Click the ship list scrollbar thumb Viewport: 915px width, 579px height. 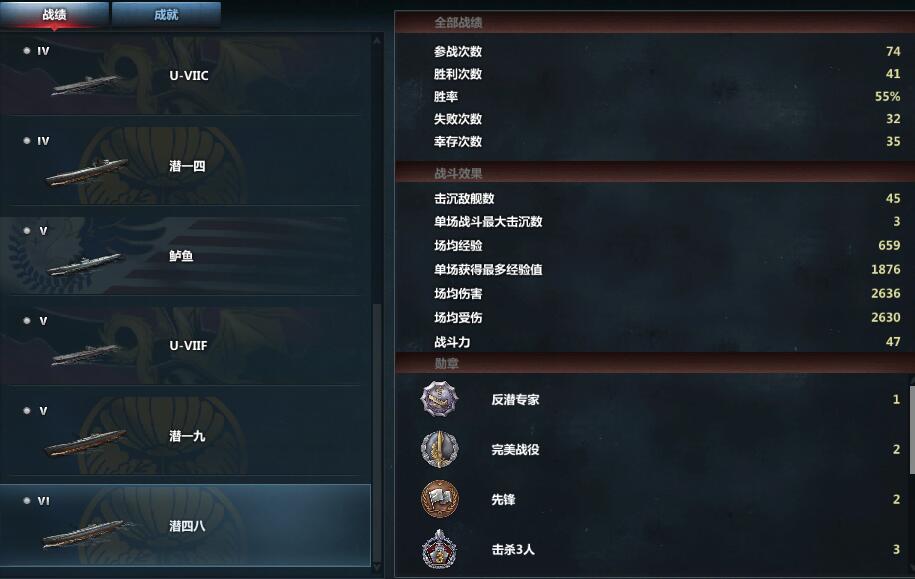pyautogui.click(x=377, y=432)
